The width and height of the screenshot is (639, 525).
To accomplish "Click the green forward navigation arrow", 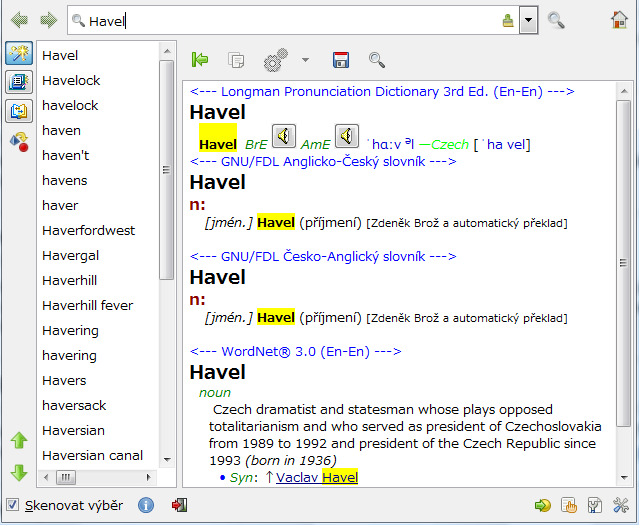I will (48, 20).
